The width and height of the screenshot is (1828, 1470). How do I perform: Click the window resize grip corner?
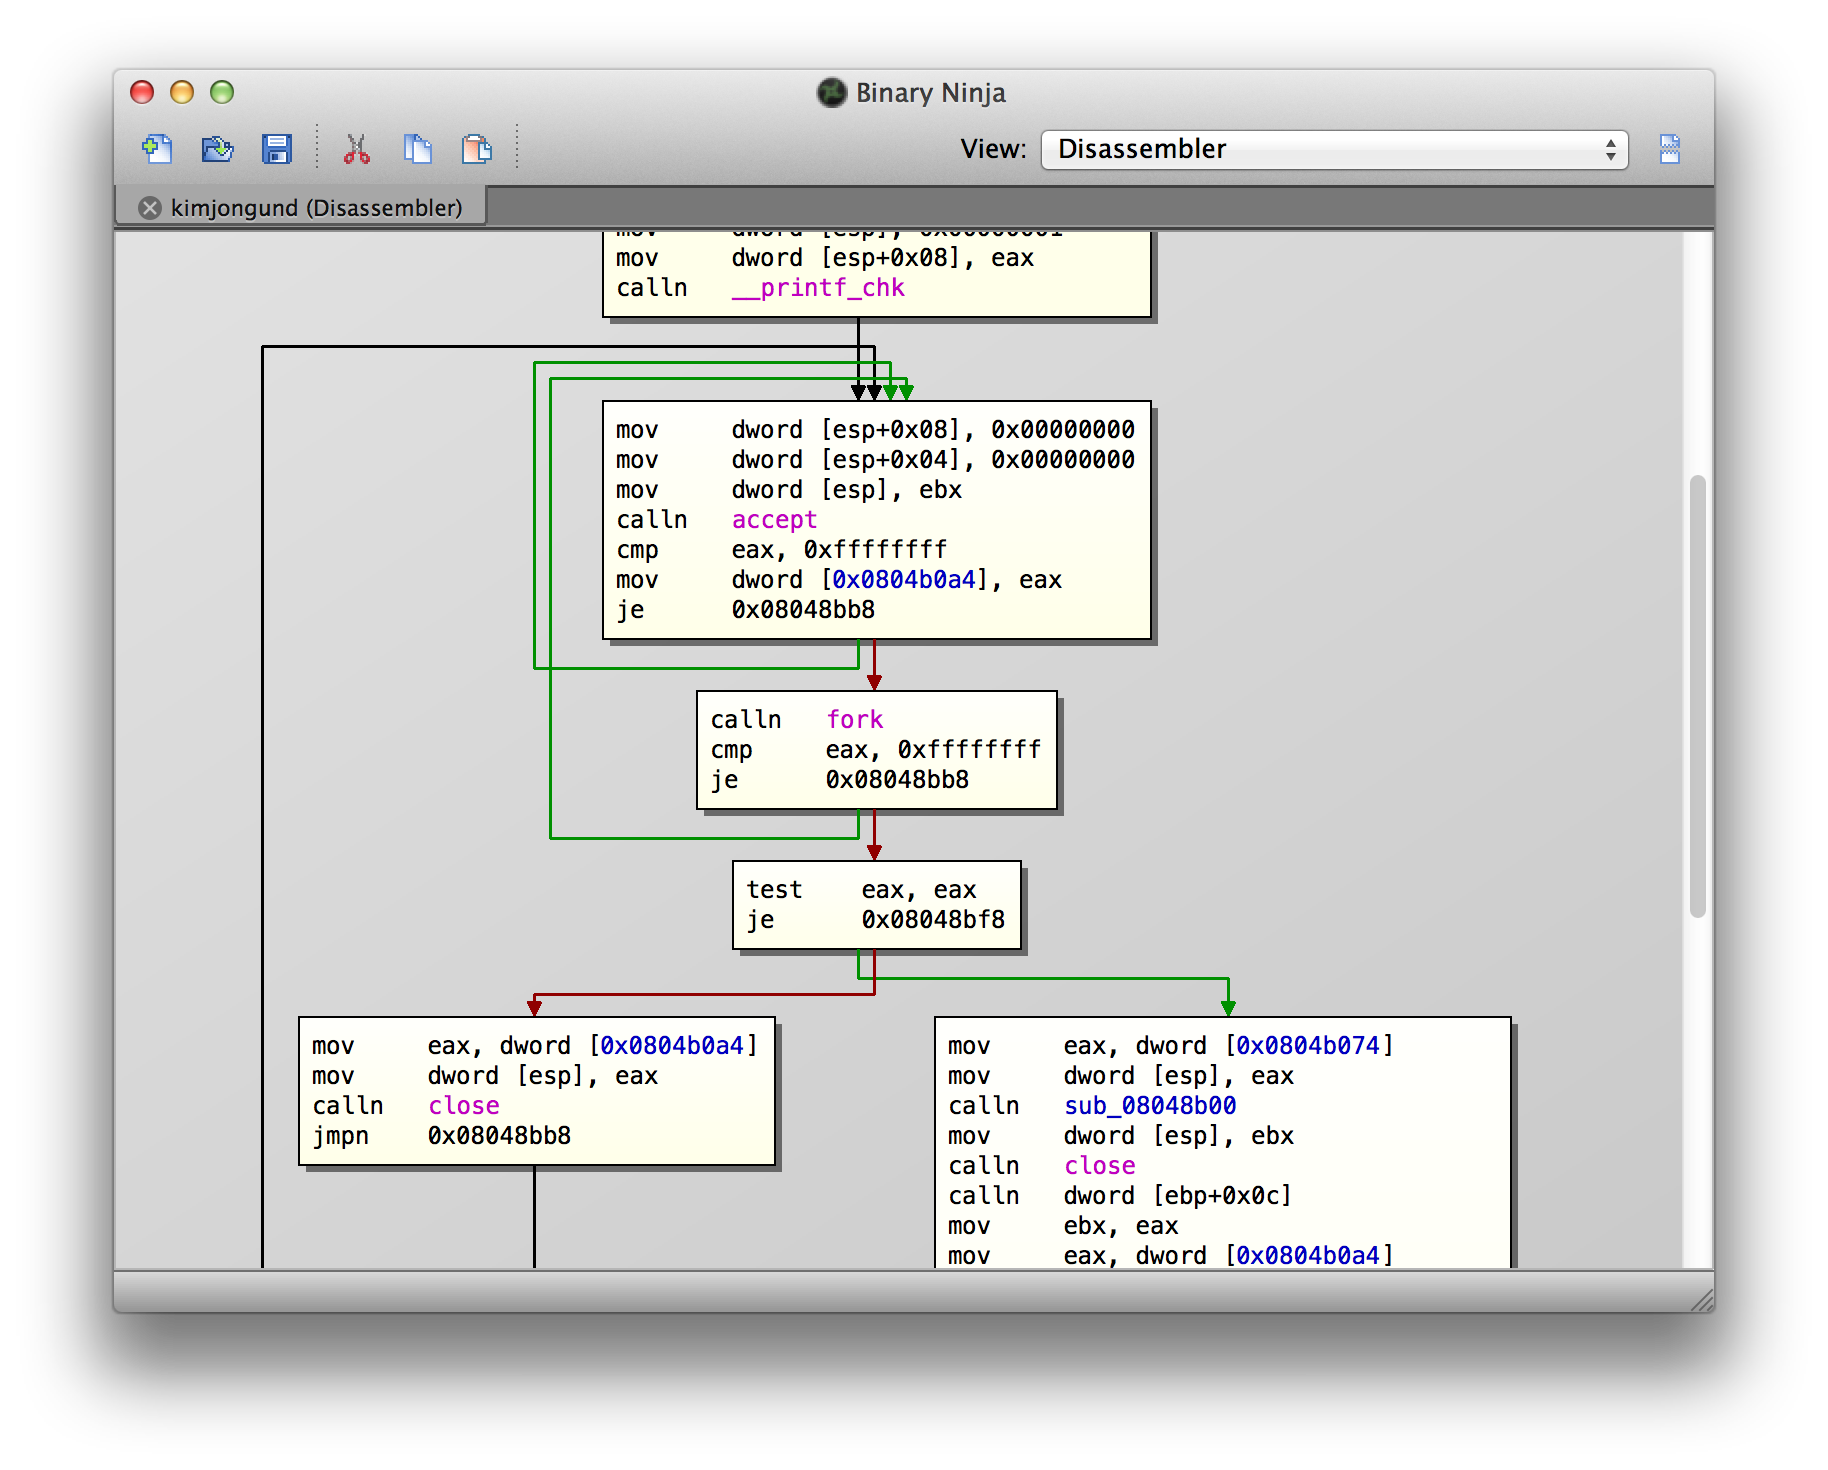click(x=1701, y=1299)
